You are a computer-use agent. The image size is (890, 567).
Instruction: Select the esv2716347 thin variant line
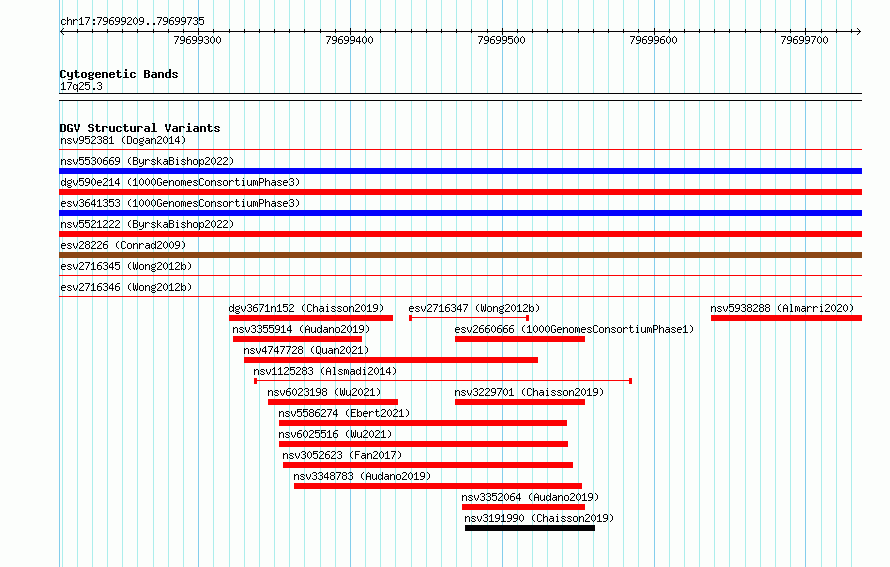point(469,318)
